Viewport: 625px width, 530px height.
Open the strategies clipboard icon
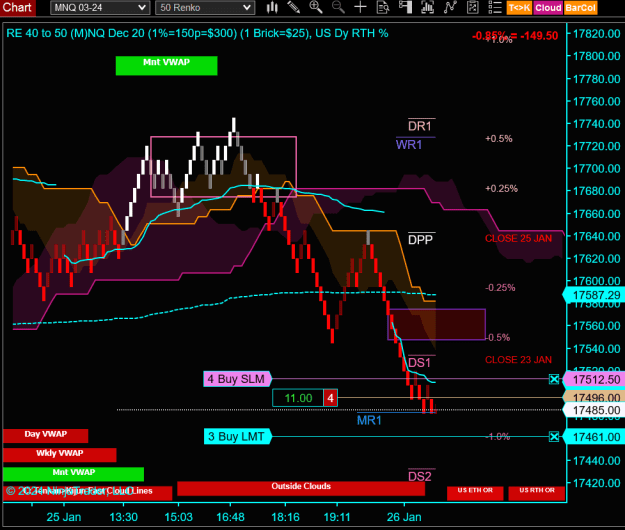click(x=472, y=7)
